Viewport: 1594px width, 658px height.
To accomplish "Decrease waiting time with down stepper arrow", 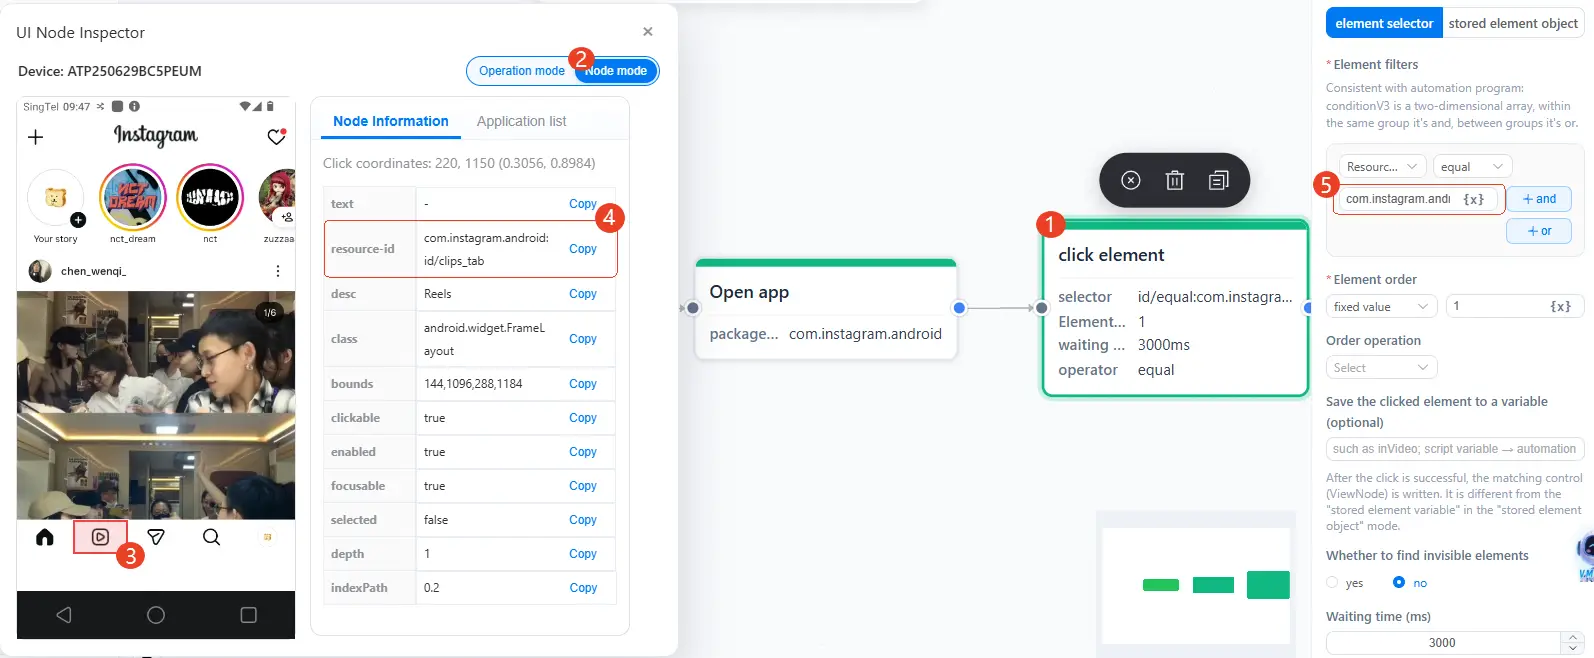I will point(1573,648).
